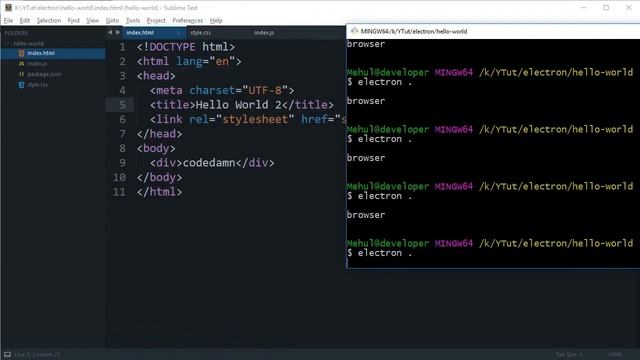Switch to the index.html tab

[x=140, y=33]
